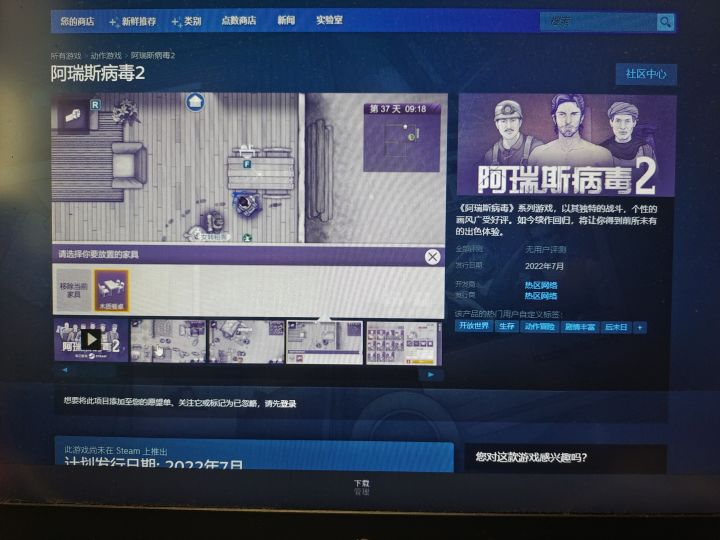Open the 您的商店 menu
Image resolution: width=720 pixels, height=540 pixels.
pos(77,21)
